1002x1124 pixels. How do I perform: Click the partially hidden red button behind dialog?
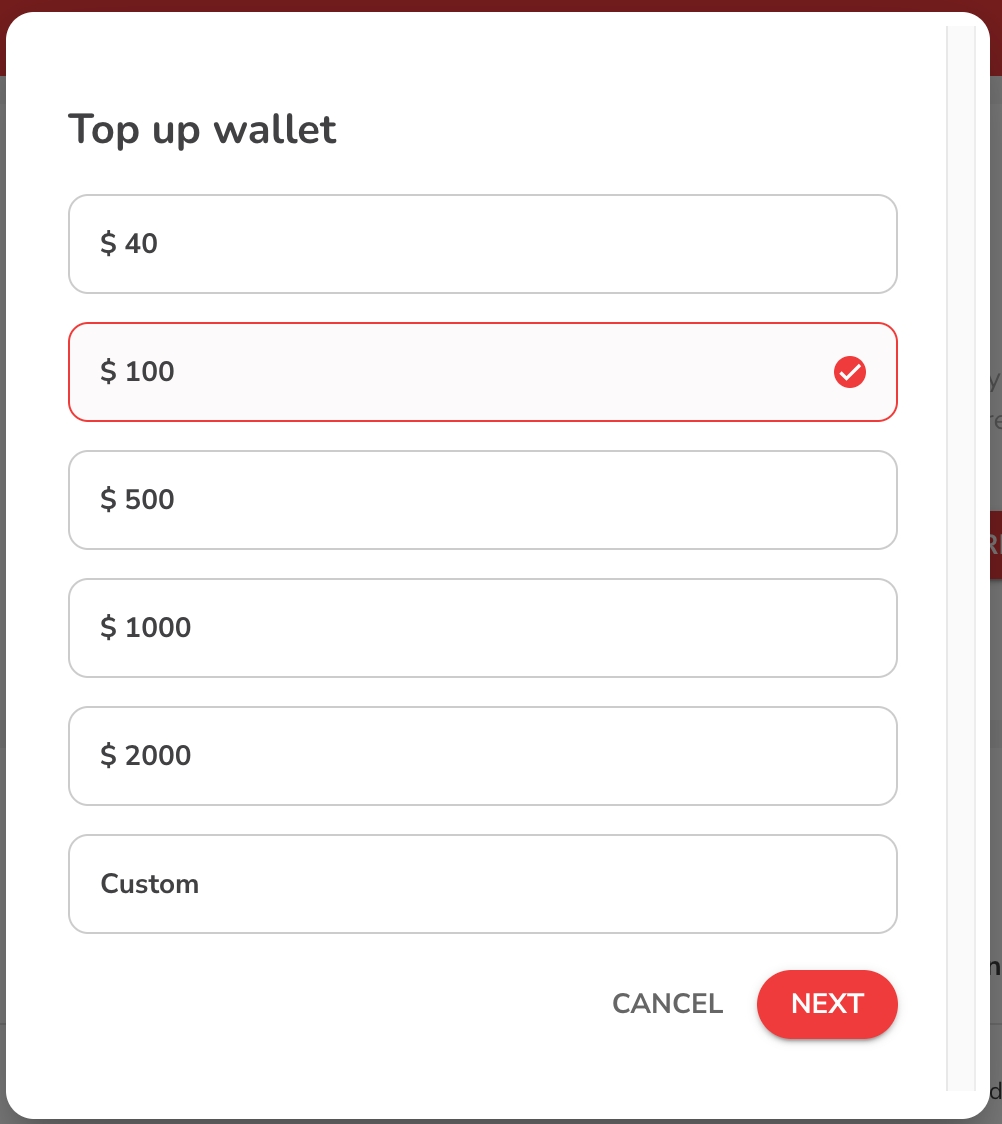pyautogui.click(x=995, y=543)
